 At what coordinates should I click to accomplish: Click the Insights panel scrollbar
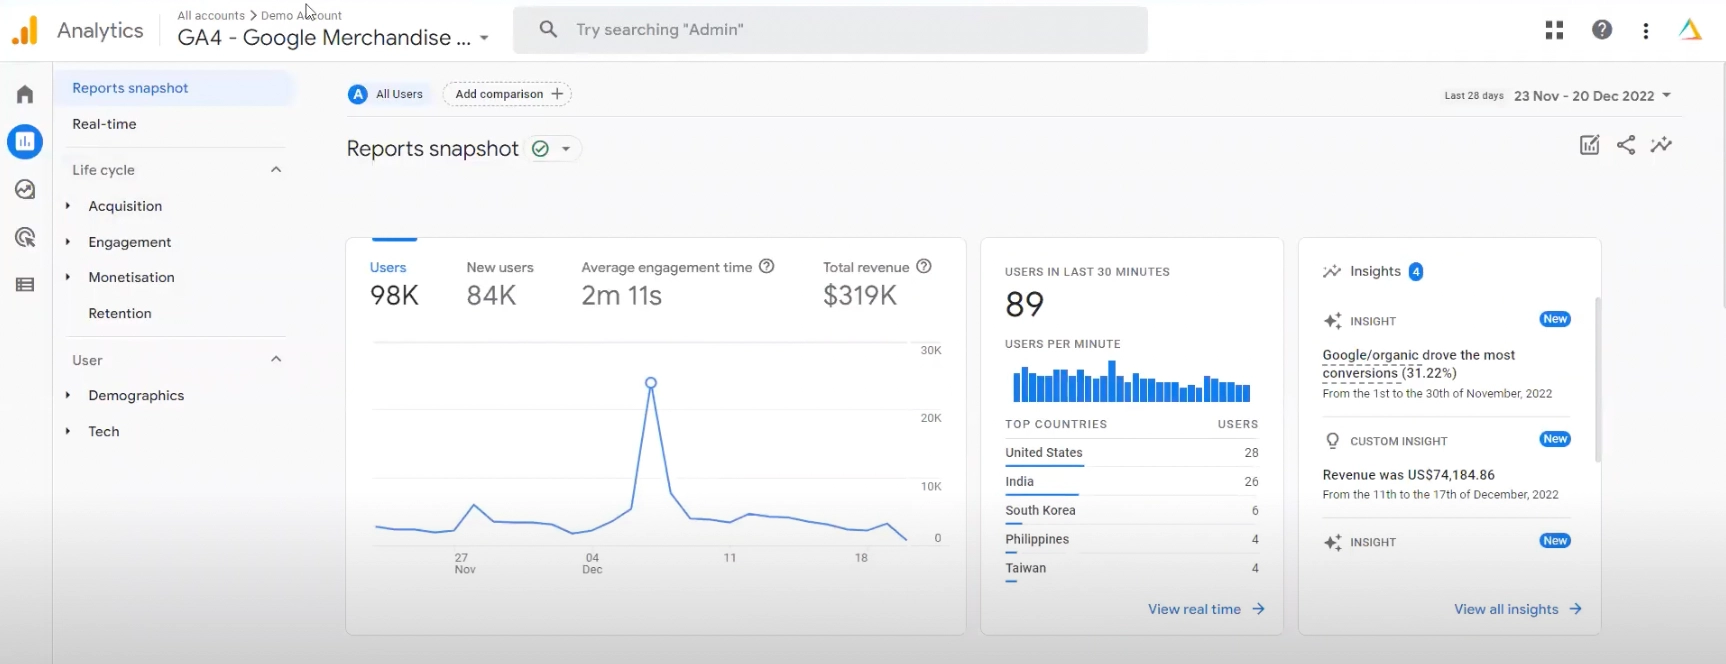[1597, 380]
